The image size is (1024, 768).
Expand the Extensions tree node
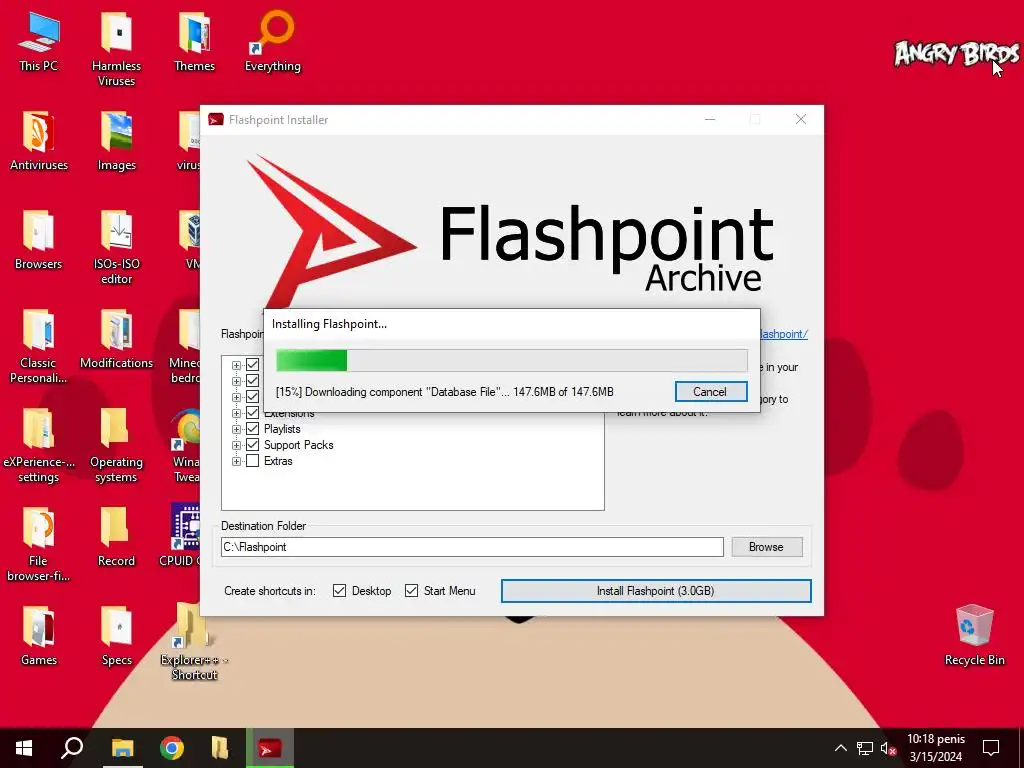[x=236, y=413]
